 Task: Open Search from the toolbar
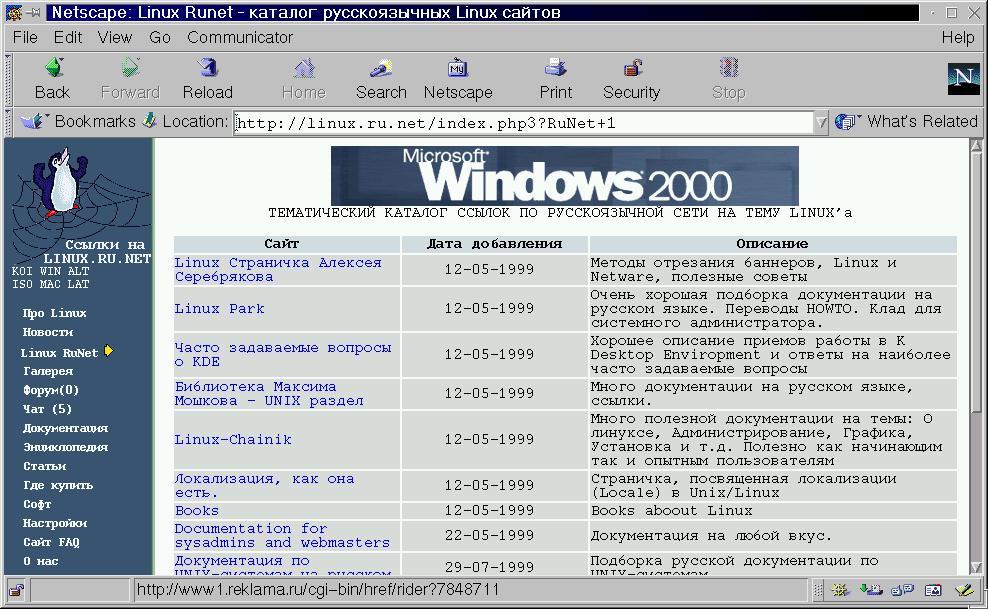[x=381, y=68]
